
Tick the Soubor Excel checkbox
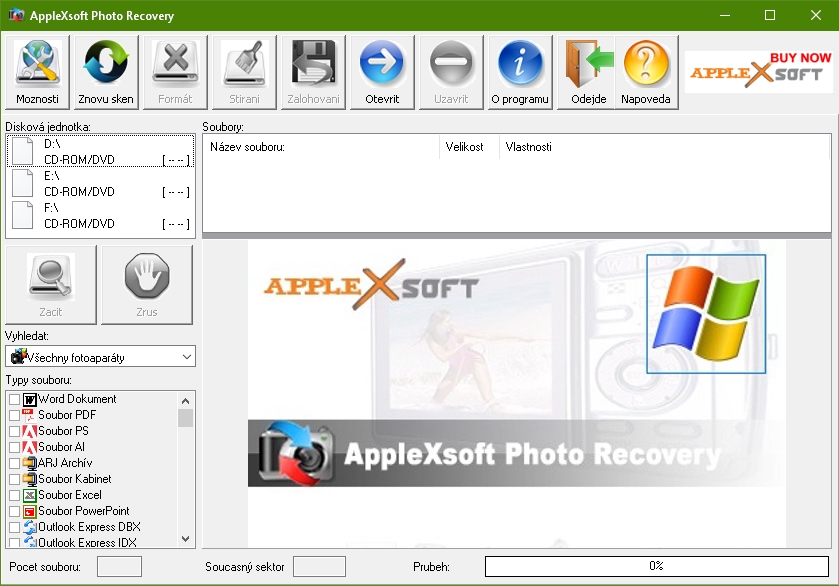(14, 496)
